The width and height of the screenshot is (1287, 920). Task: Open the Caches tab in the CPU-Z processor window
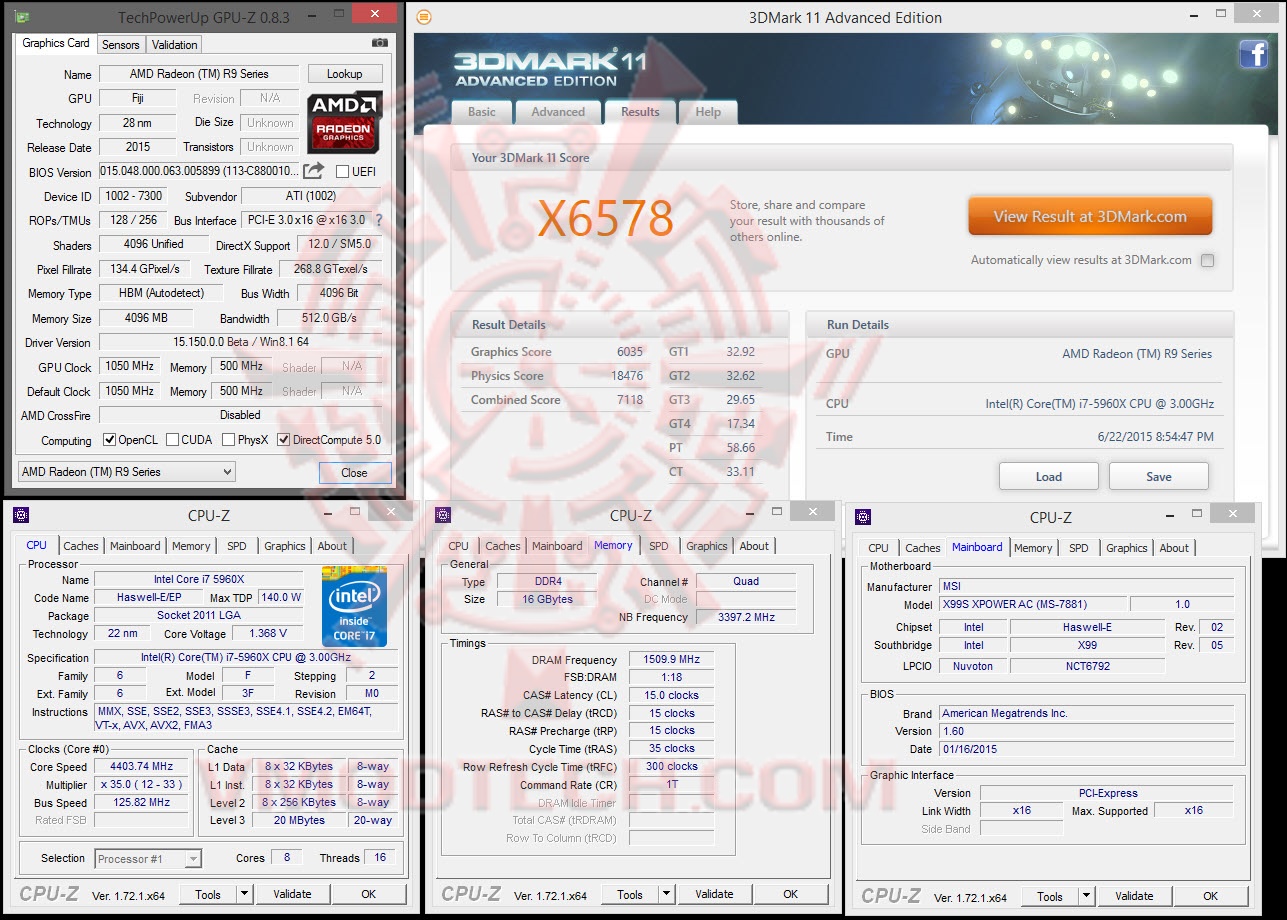click(81, 546)
